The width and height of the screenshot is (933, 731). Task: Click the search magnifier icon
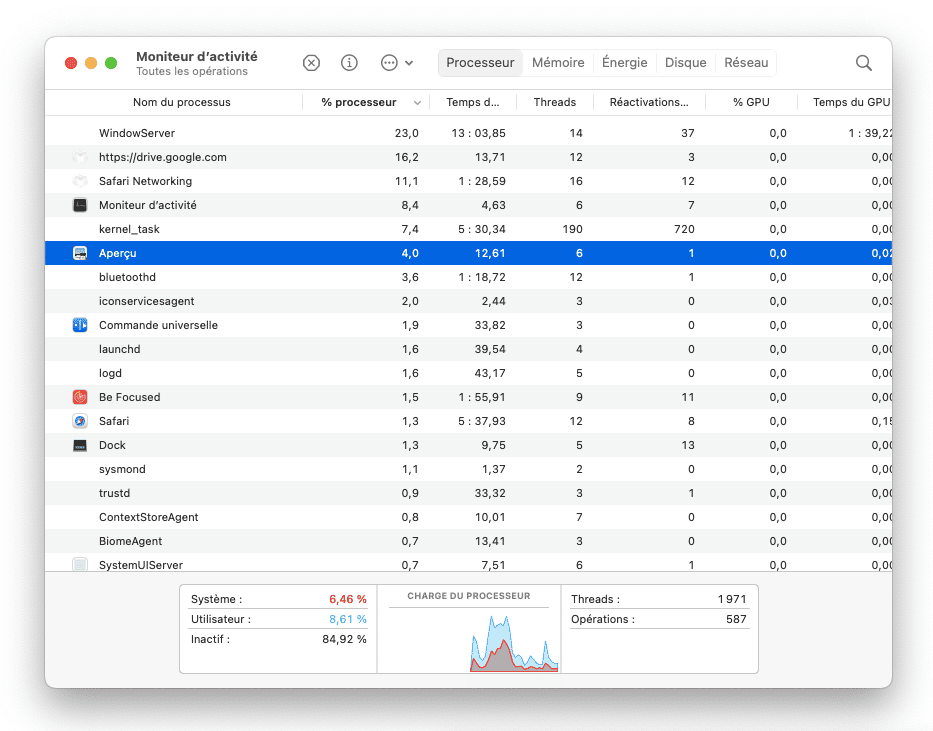pos(864,63)
